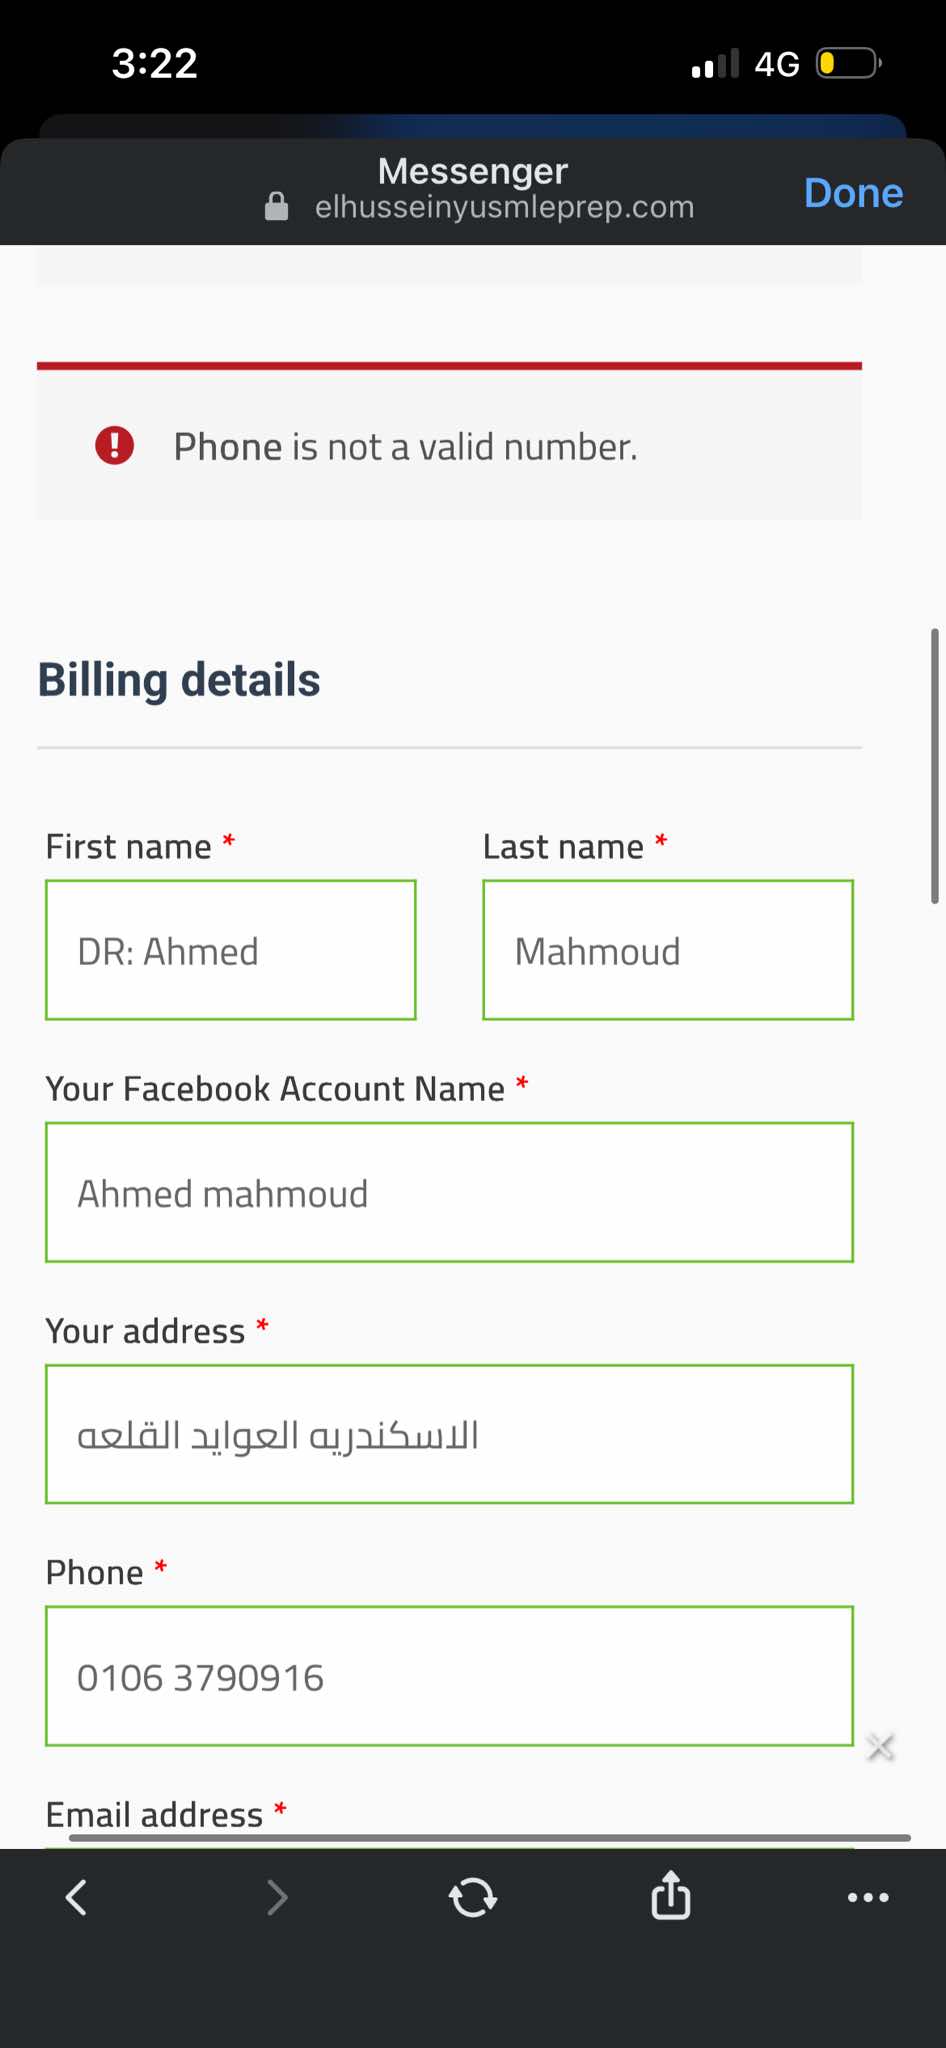The width and height of the screenshot is (946, 2048).
Task: Tap the Phone is not valid message
Action: pos(405,447)
